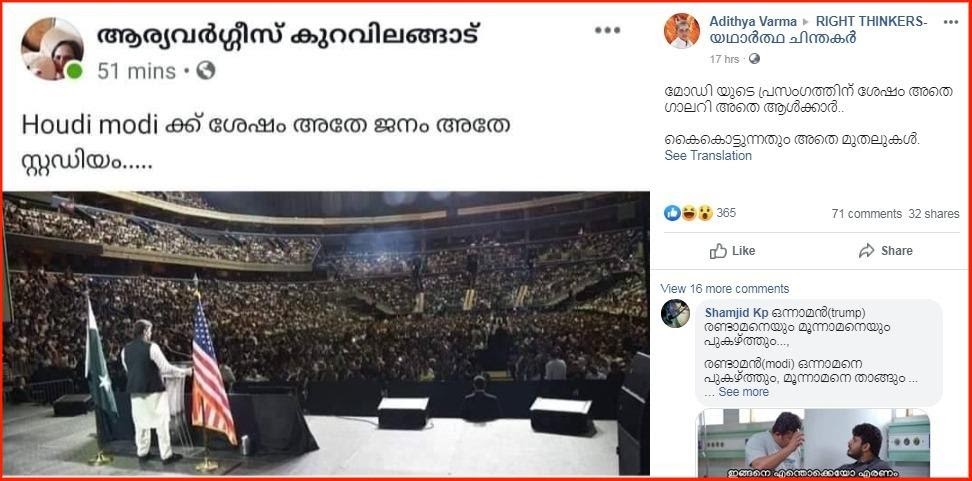The height and width of the screenshot is (481, 972).
Task: Expand View 16 more comments
Action: (x=725, y=289)
